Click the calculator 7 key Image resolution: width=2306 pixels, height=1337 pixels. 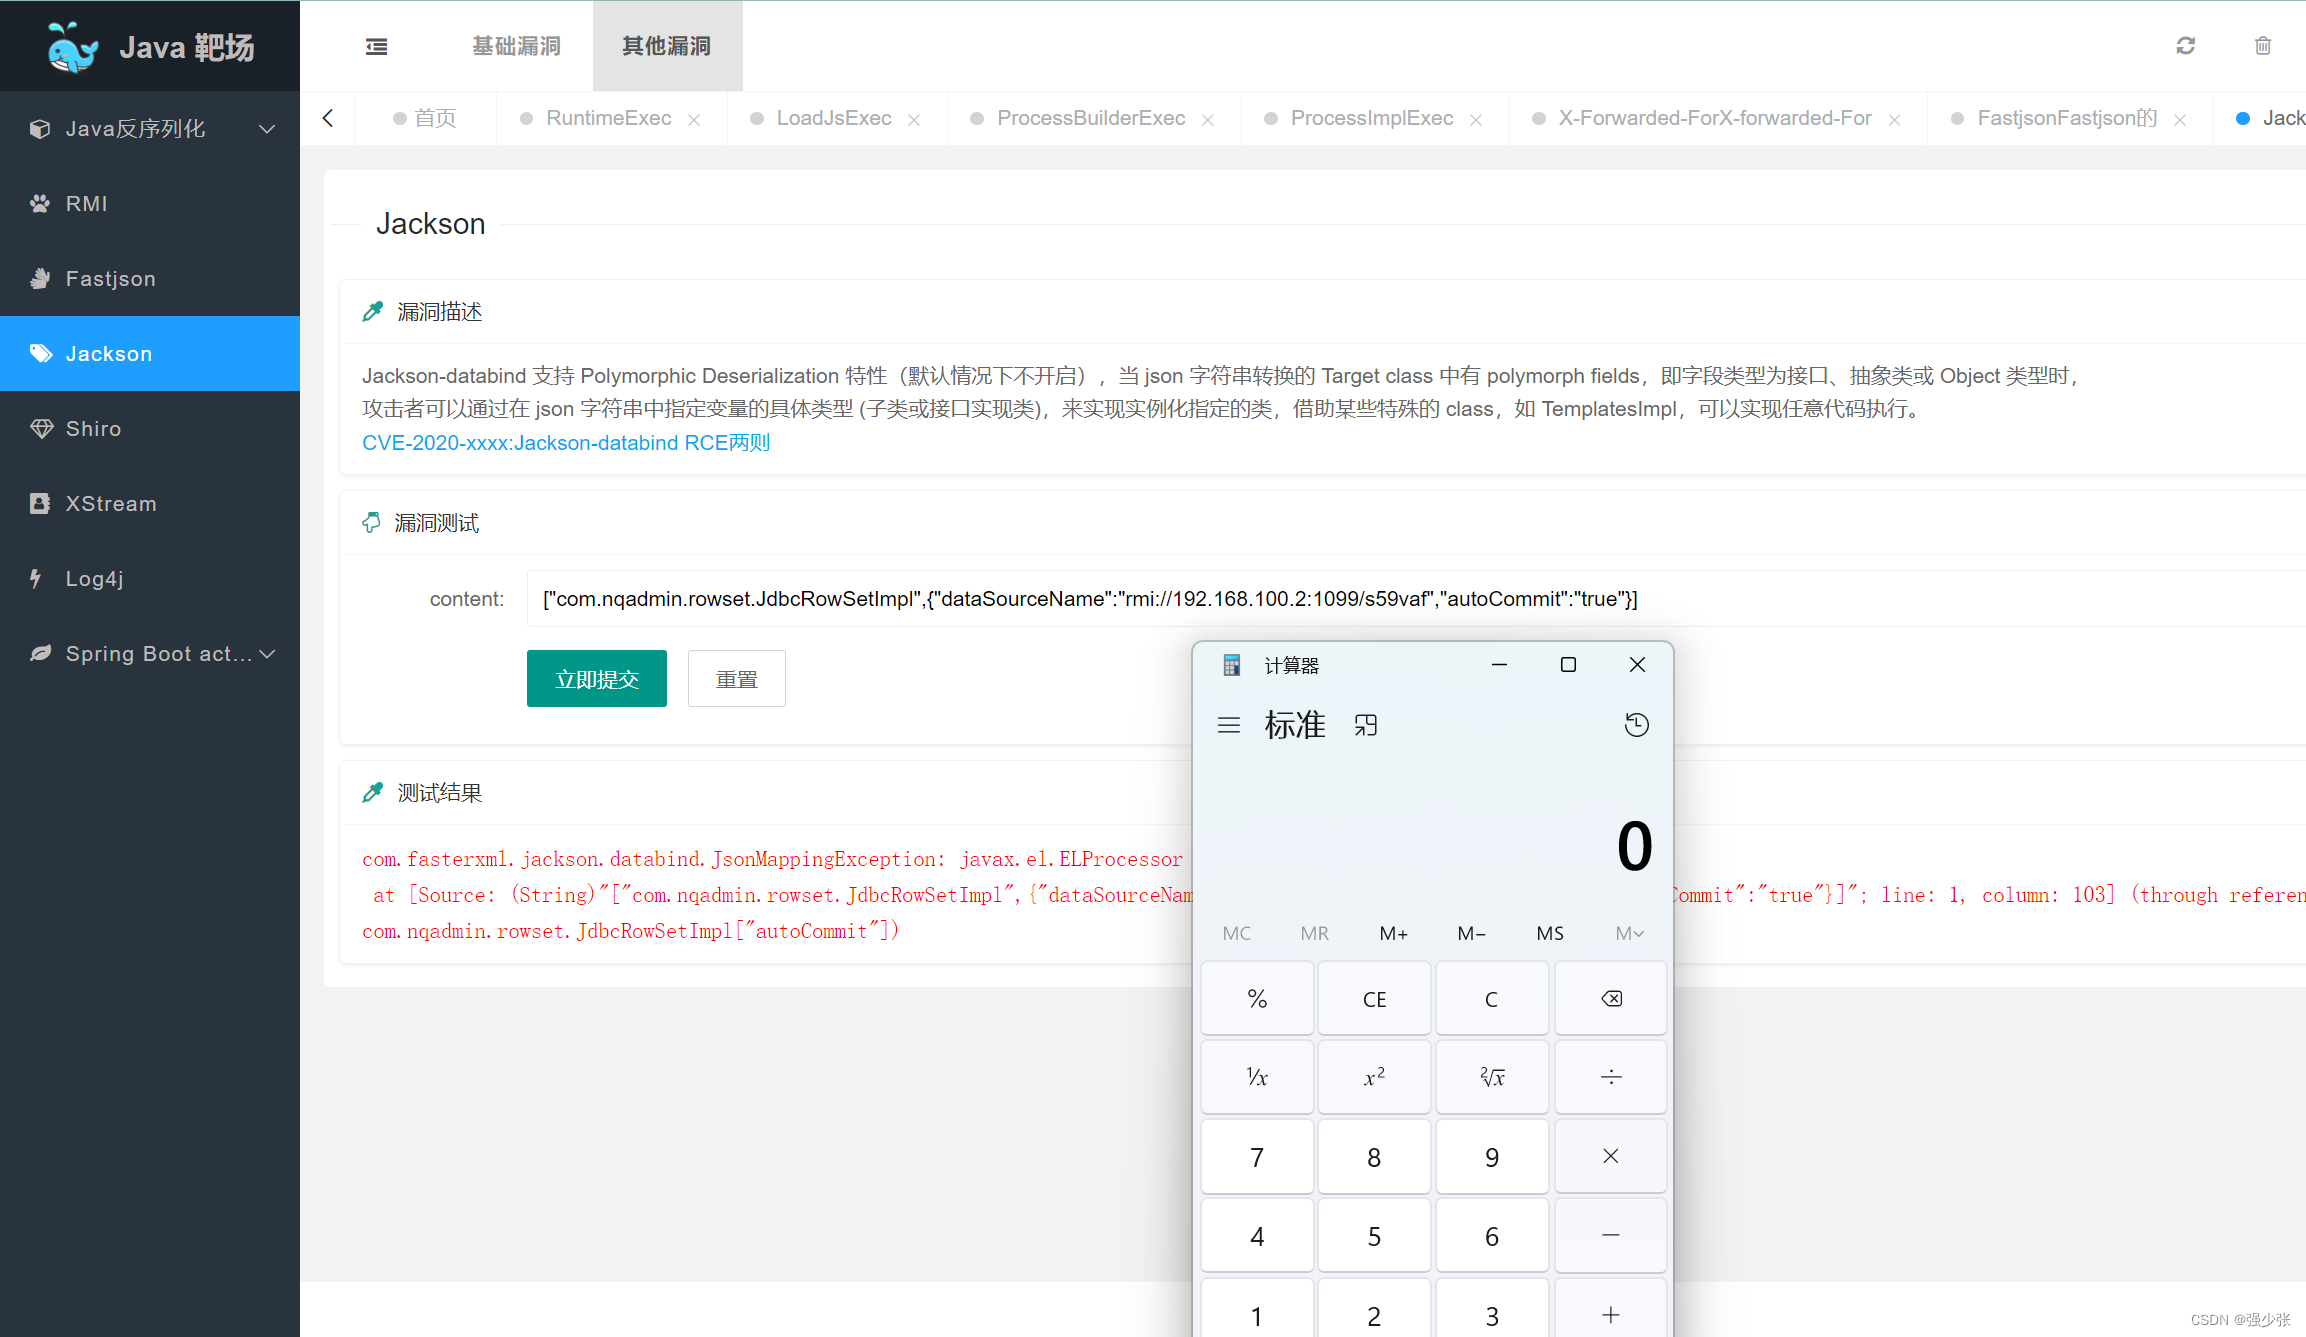tap(1257, 1156)
